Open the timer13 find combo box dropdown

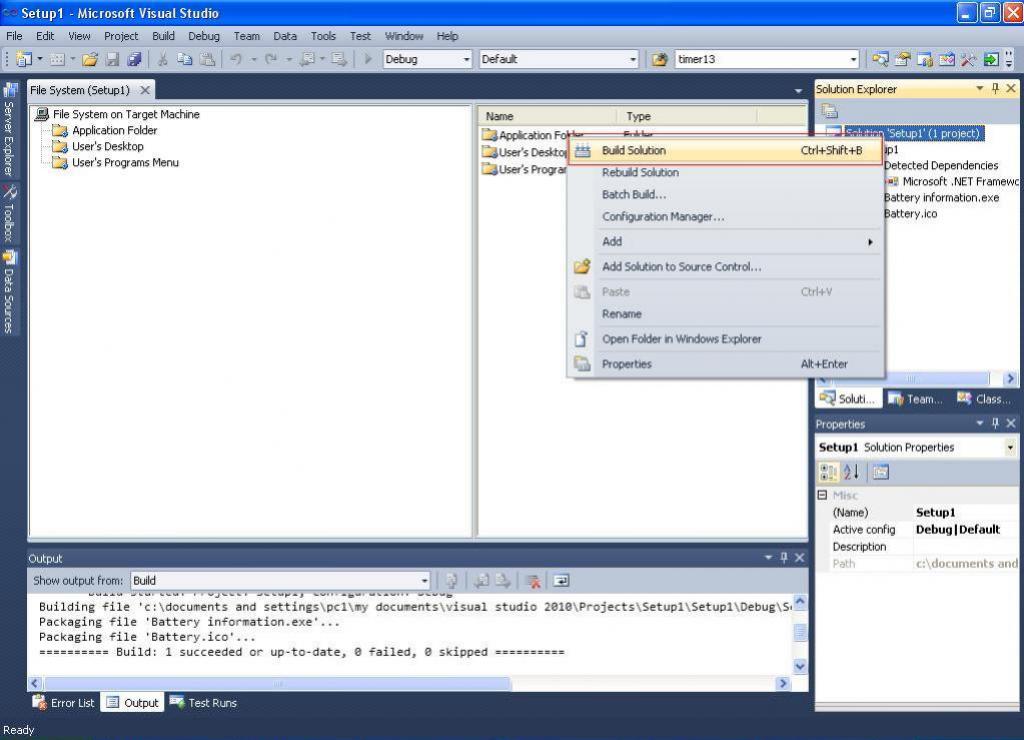click(x=853, y=59)
